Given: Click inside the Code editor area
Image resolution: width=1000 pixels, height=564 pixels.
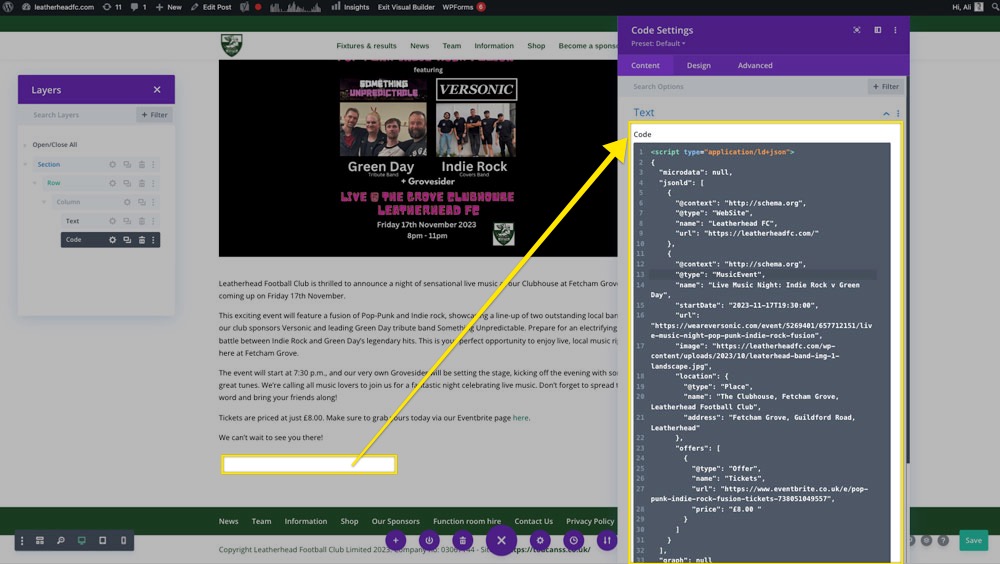Looking at the screenshot, I should pos(761,352).
